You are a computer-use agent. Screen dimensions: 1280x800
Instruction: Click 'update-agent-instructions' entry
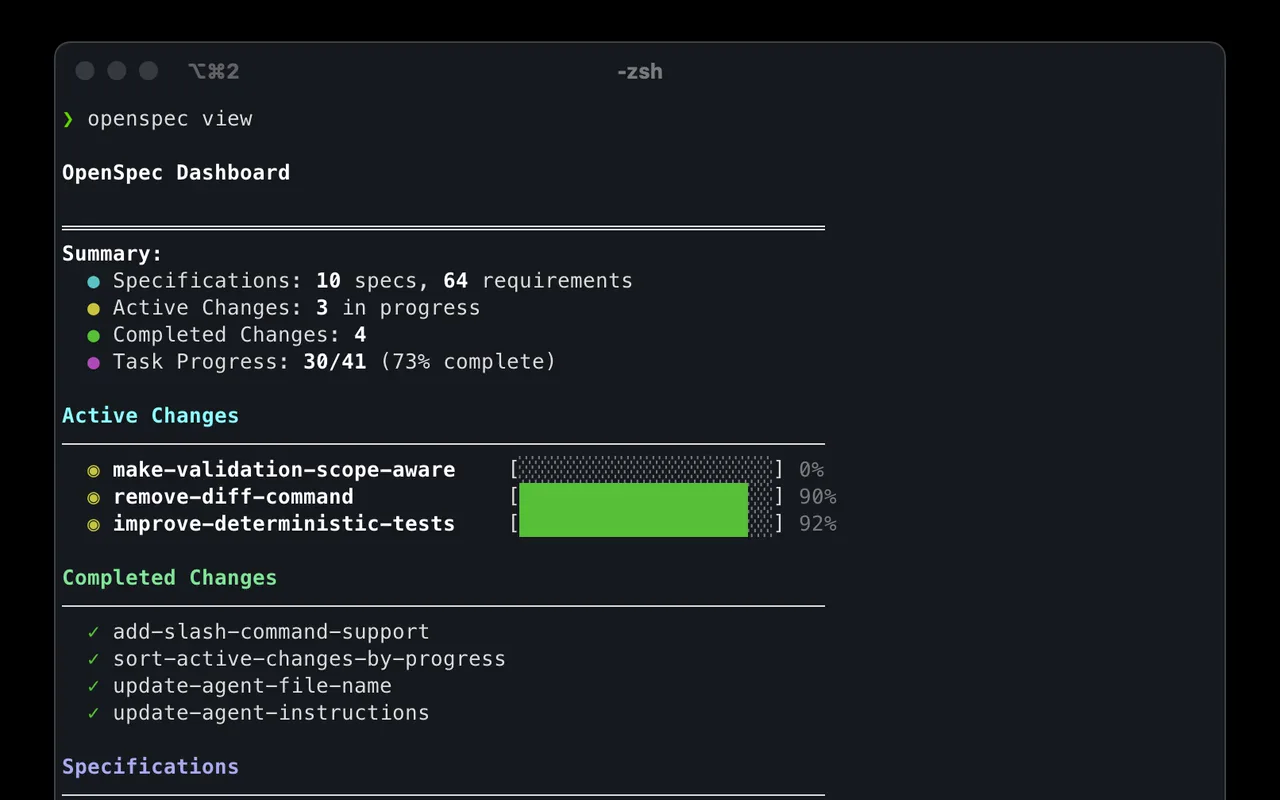pyautogui.click(x=271, y=713)
